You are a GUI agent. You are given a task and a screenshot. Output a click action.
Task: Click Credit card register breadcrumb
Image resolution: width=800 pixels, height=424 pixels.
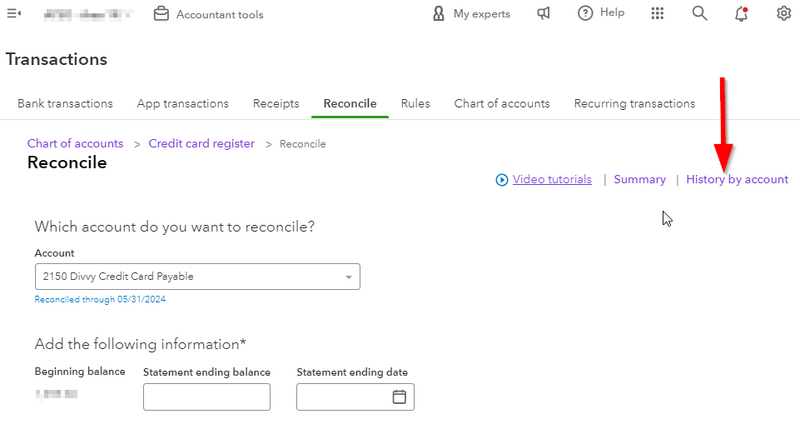201,144
